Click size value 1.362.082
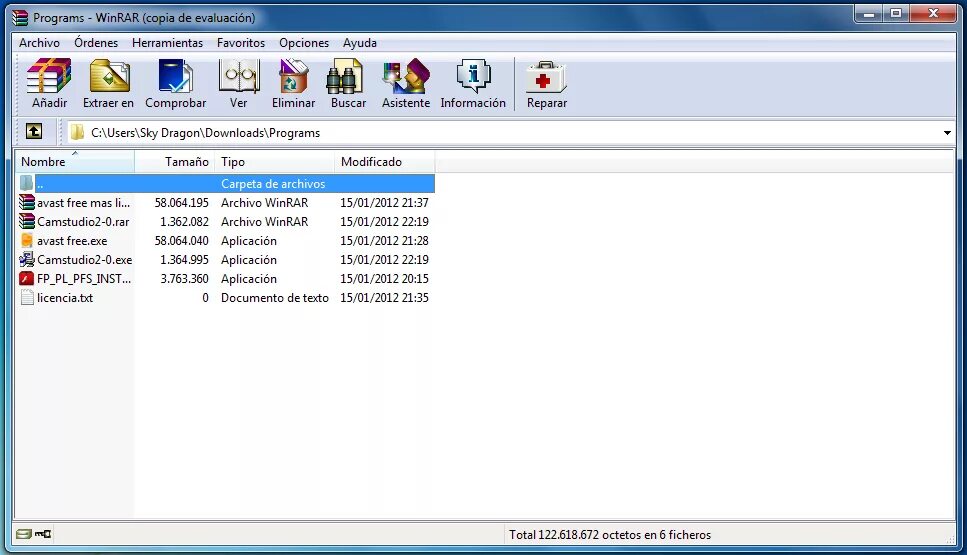967x555 pixels. [x=184, y=221]
